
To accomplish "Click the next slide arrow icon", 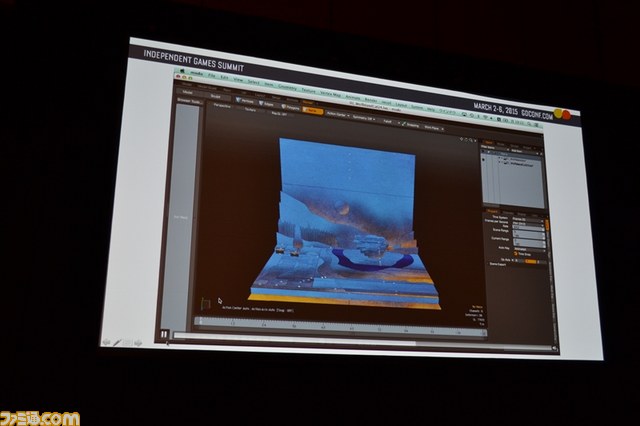I will [138, 343].
